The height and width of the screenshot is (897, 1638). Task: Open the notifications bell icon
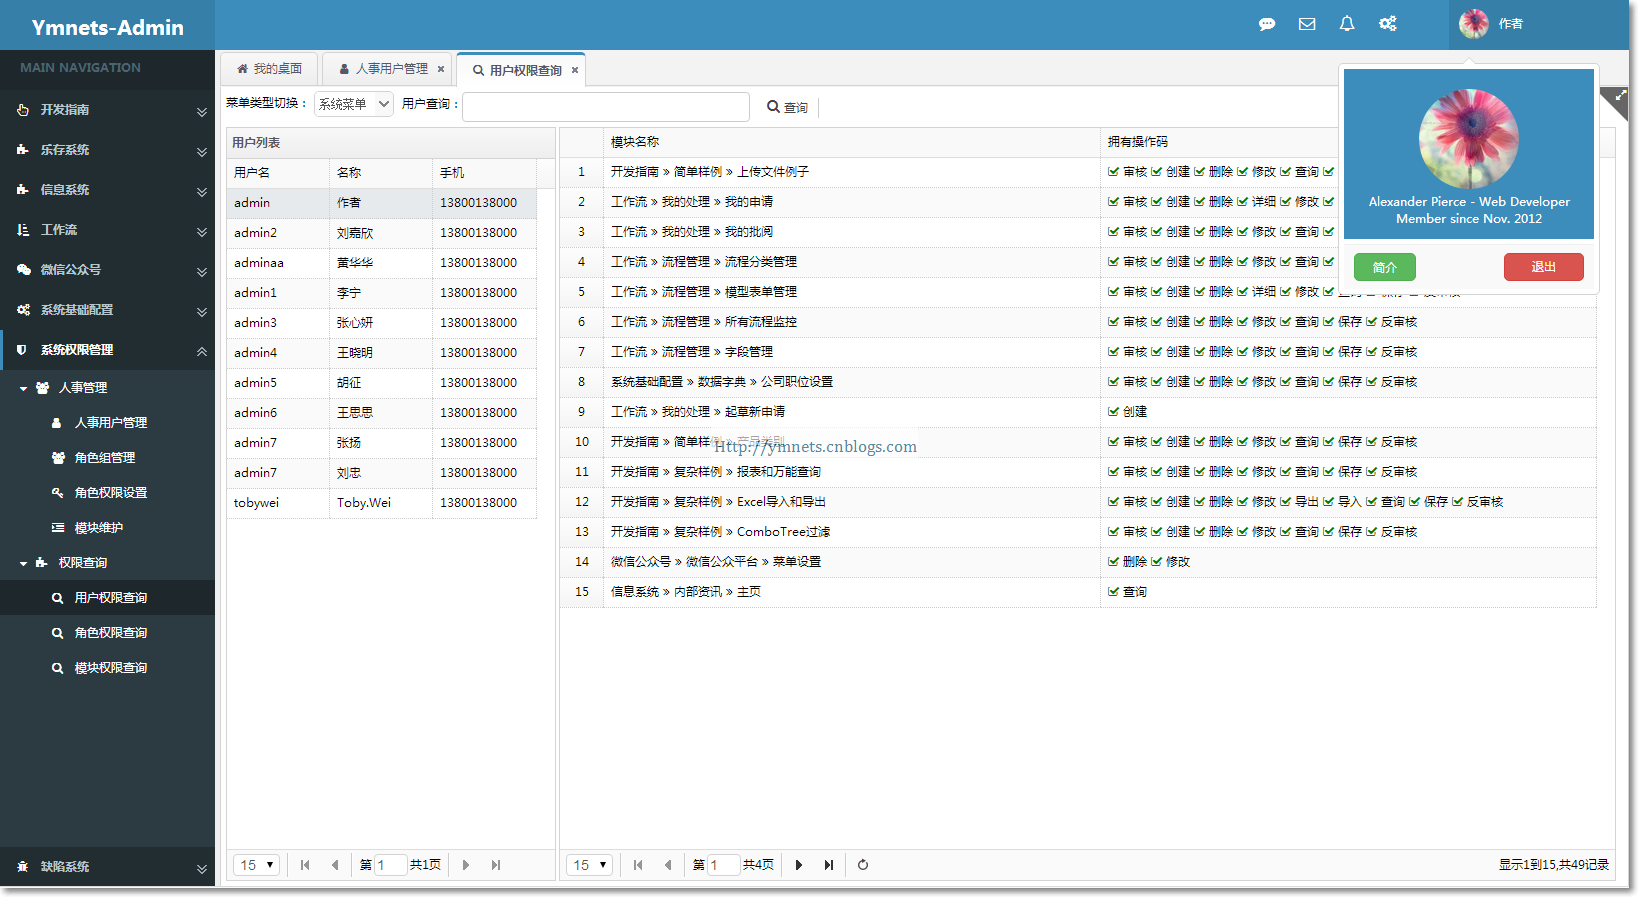click(1347, 24)
